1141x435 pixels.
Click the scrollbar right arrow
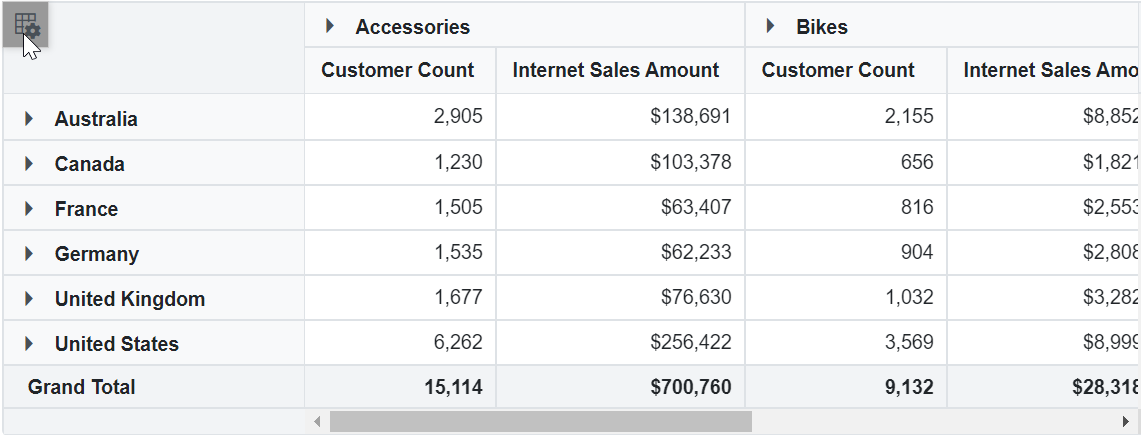click(x=1125, y=422)
